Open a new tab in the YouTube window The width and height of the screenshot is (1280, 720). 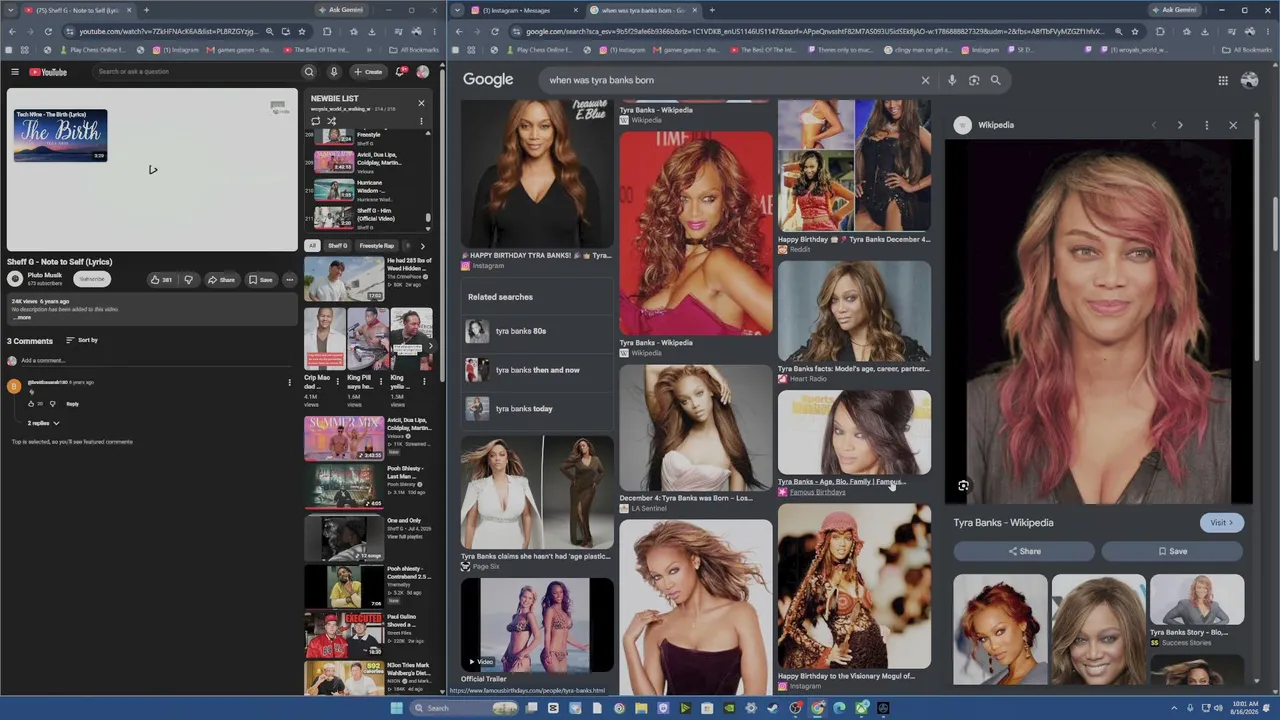click(146, 10)
